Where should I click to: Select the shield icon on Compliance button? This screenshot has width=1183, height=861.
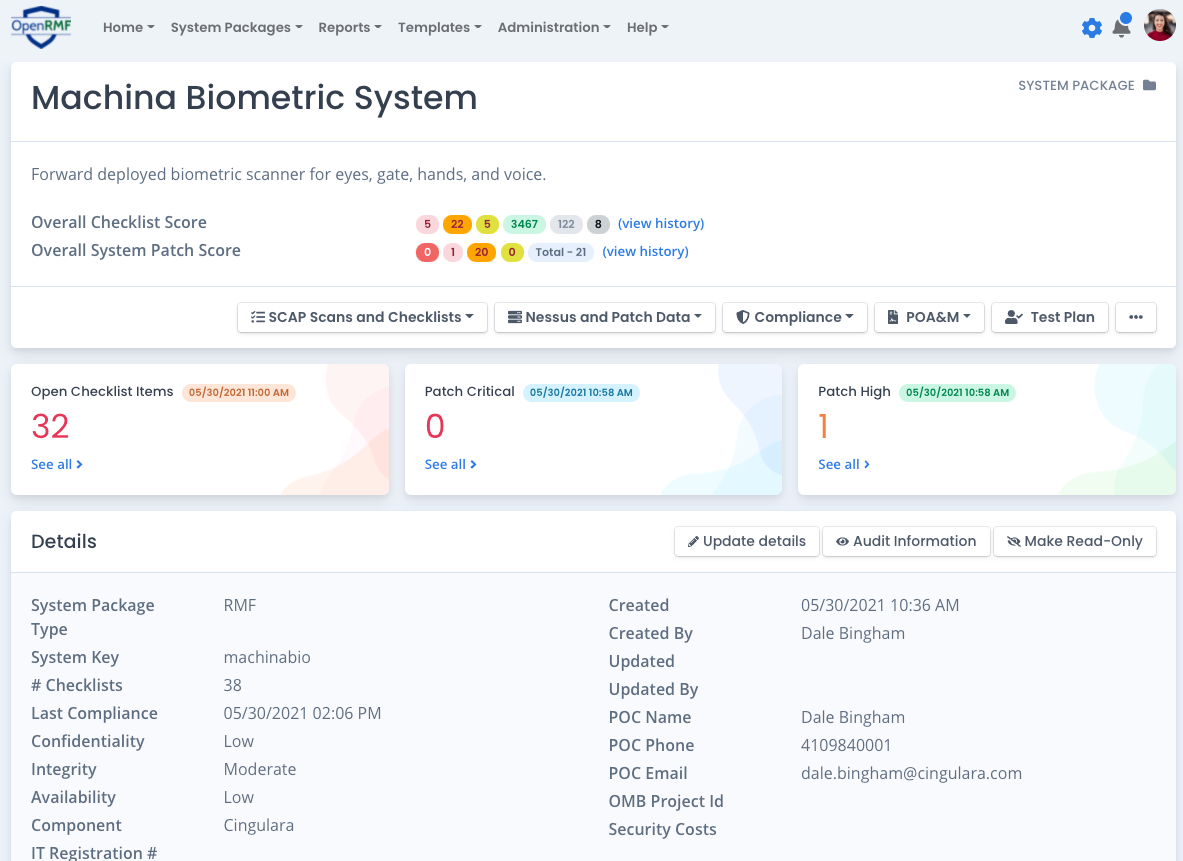743,317
